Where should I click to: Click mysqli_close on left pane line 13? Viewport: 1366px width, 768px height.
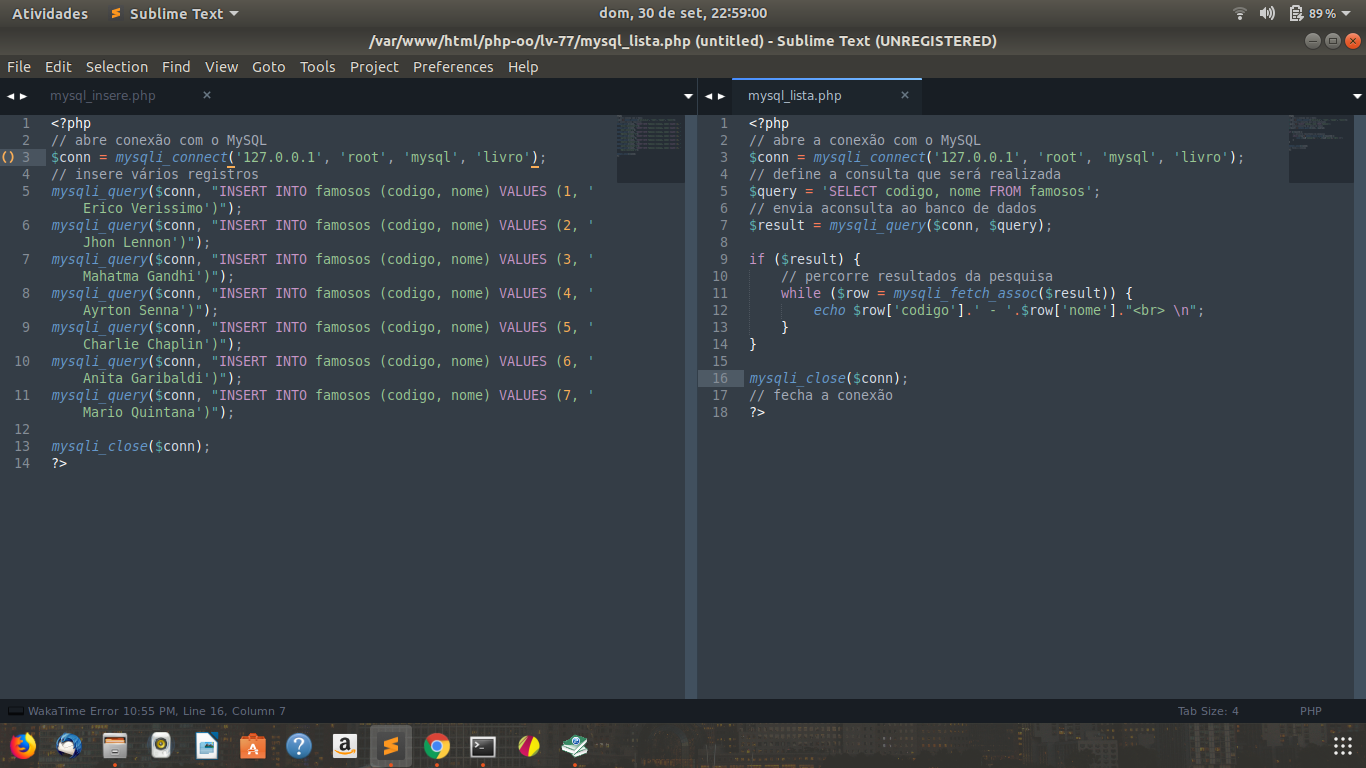(x=99, y=446)
